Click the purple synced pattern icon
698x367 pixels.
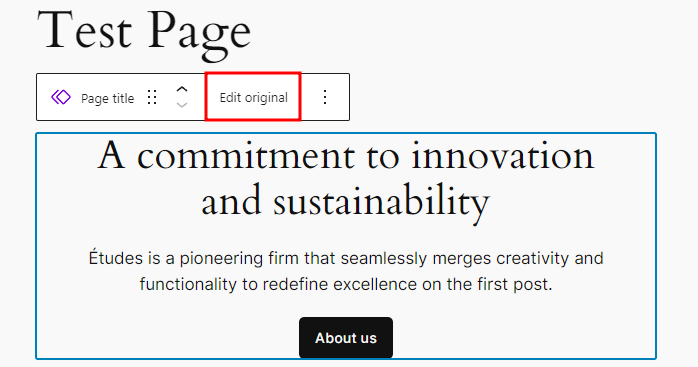[61, 97]
